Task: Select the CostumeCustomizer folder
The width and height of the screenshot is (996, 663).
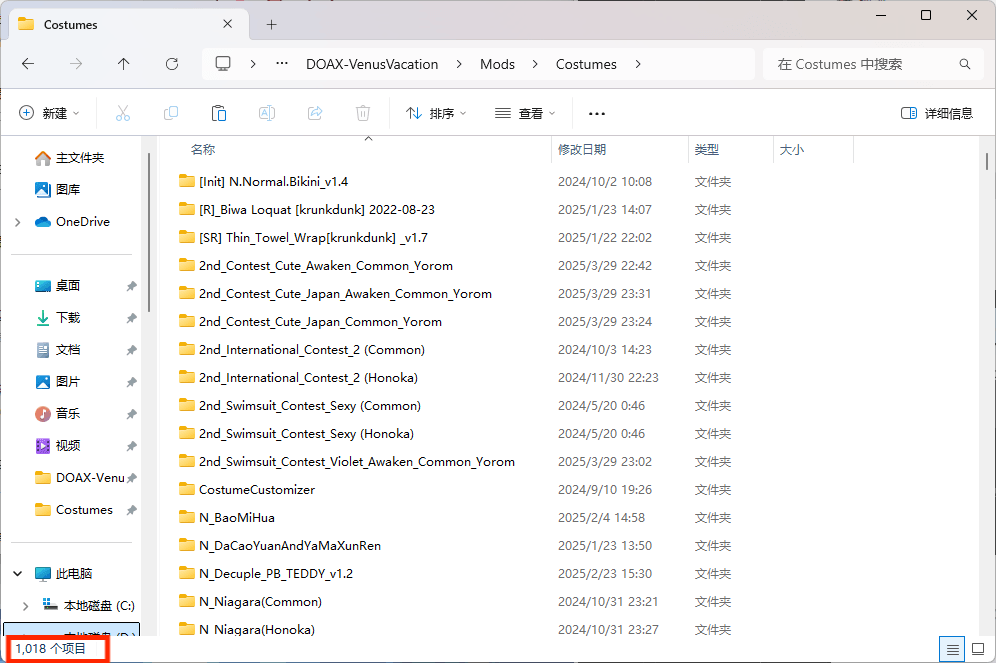Action: click(x=257, y=490)
